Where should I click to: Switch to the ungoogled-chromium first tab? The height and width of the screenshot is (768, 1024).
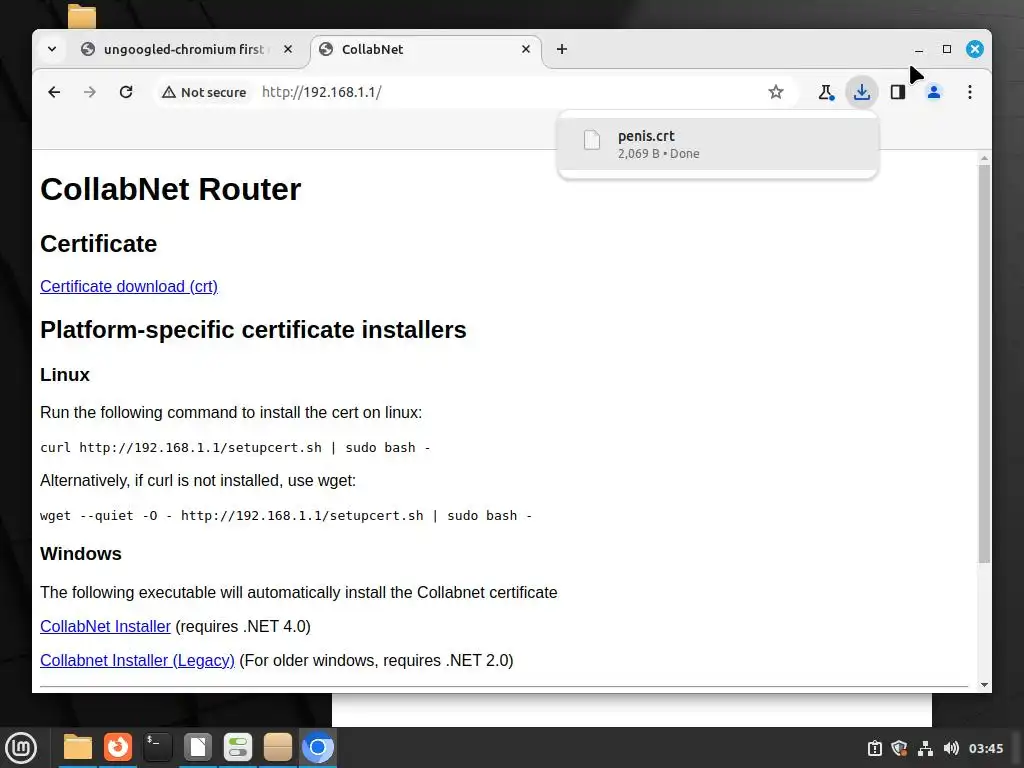[185, 49]
